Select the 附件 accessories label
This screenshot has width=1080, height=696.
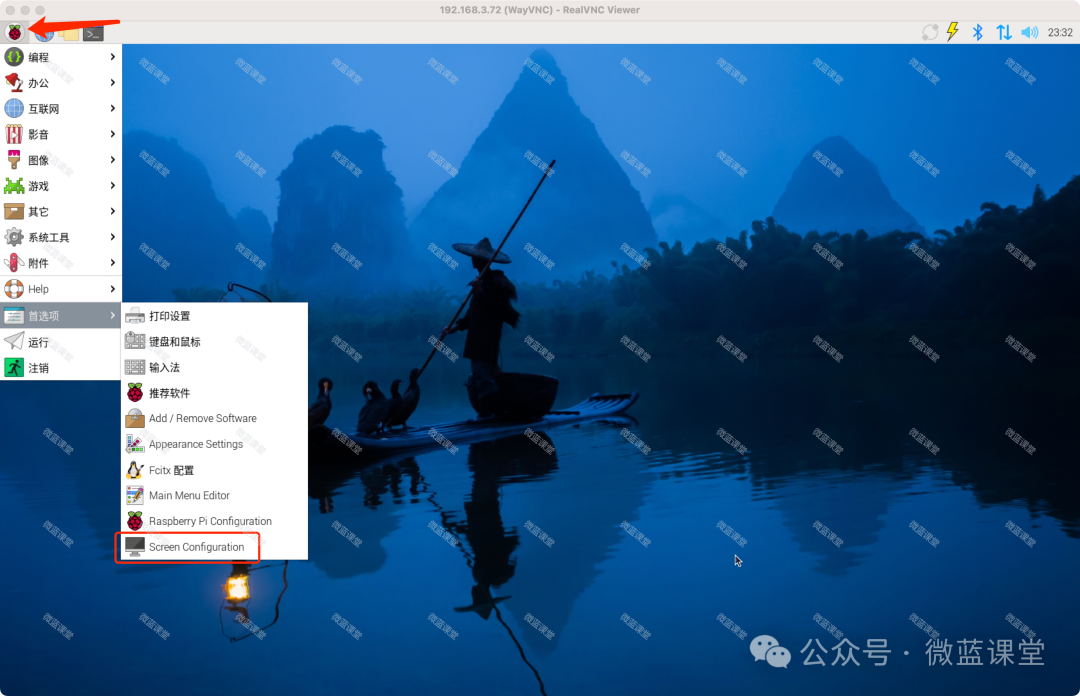click(x=38, y=263)
